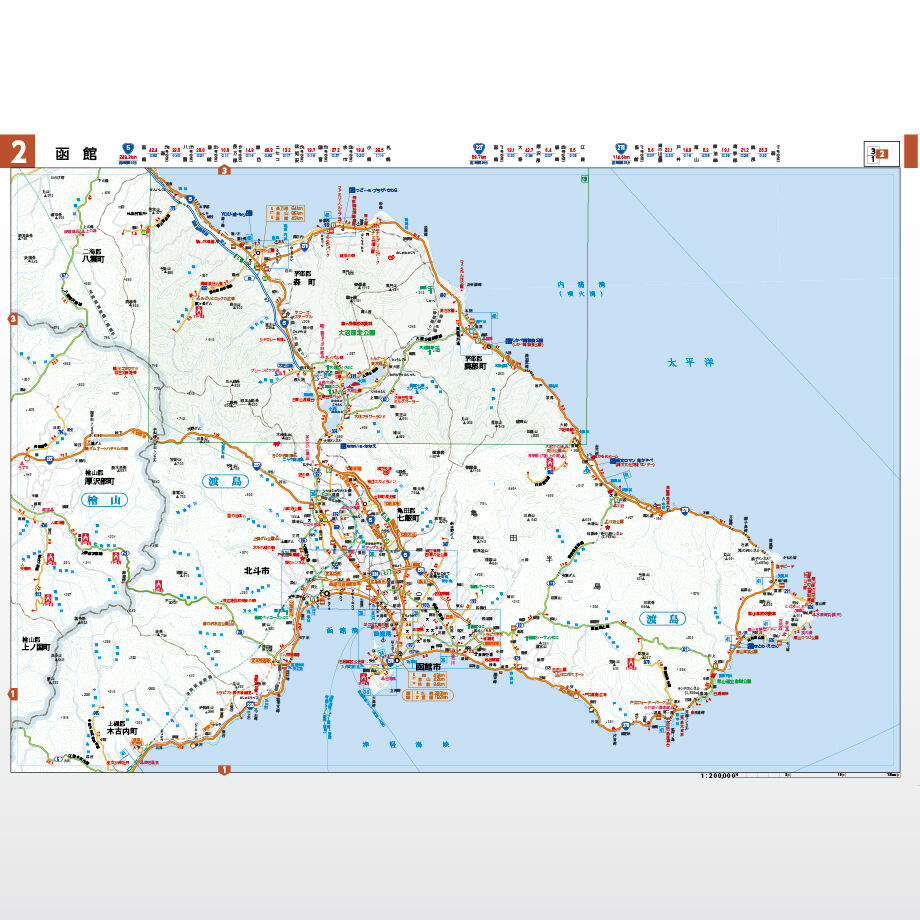920x920 pixels.
Task: Click the 北斗市 city label
Action: tap(257, 570)
